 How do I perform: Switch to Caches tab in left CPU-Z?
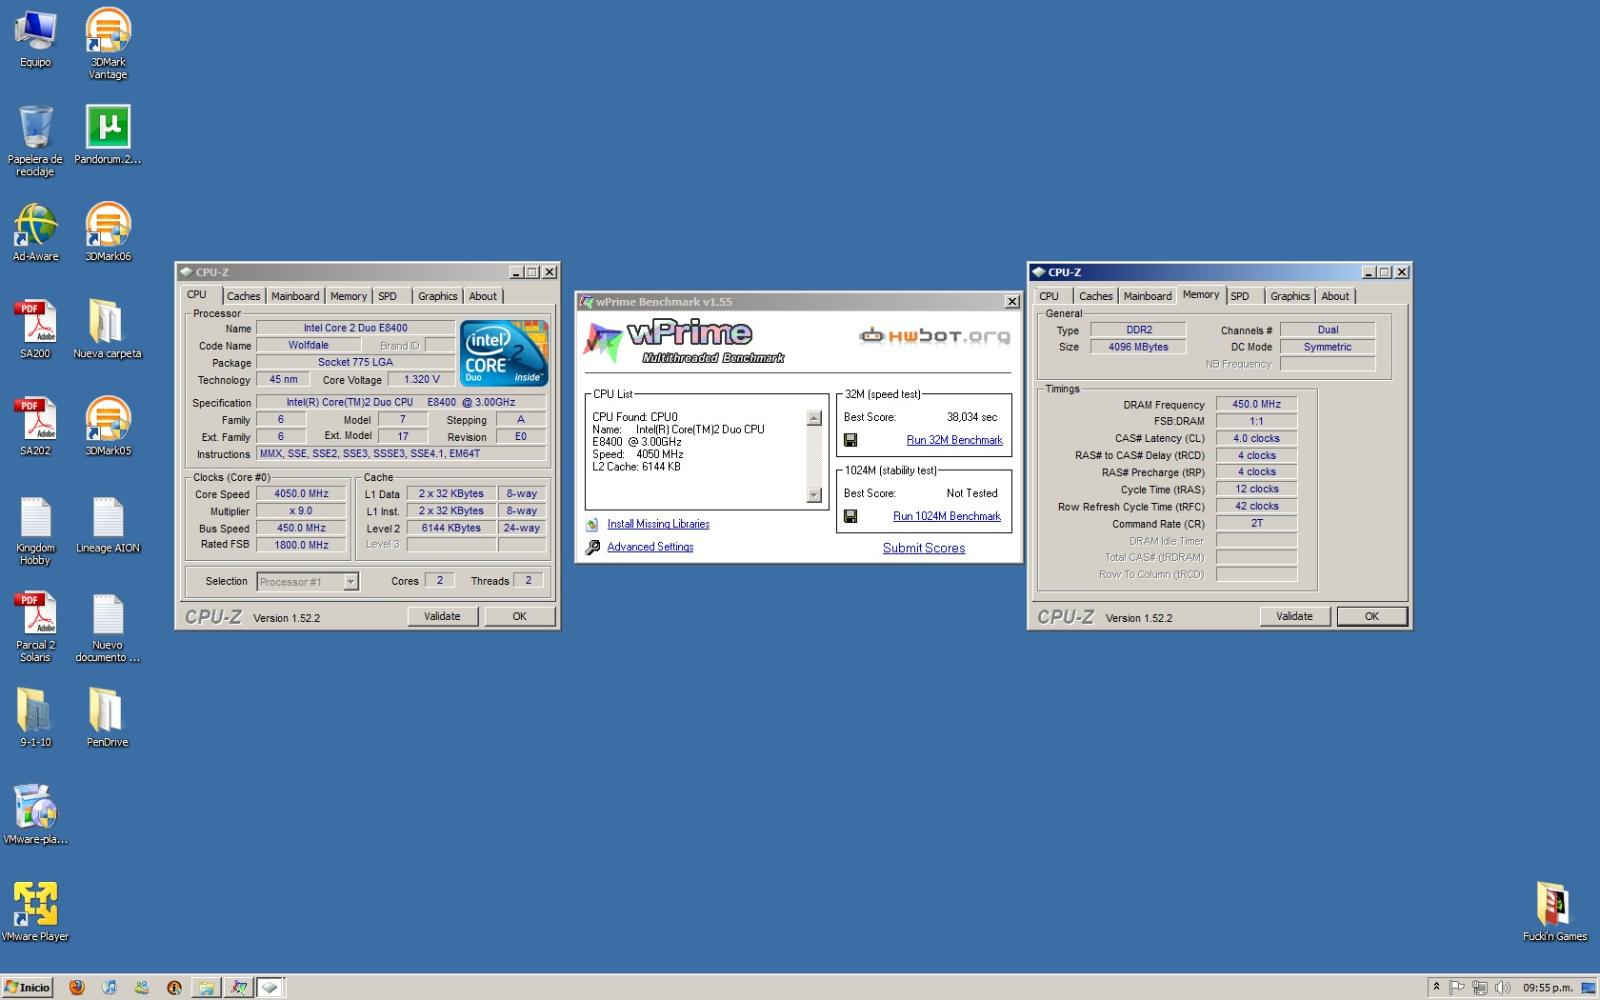(x=243, y=296)
